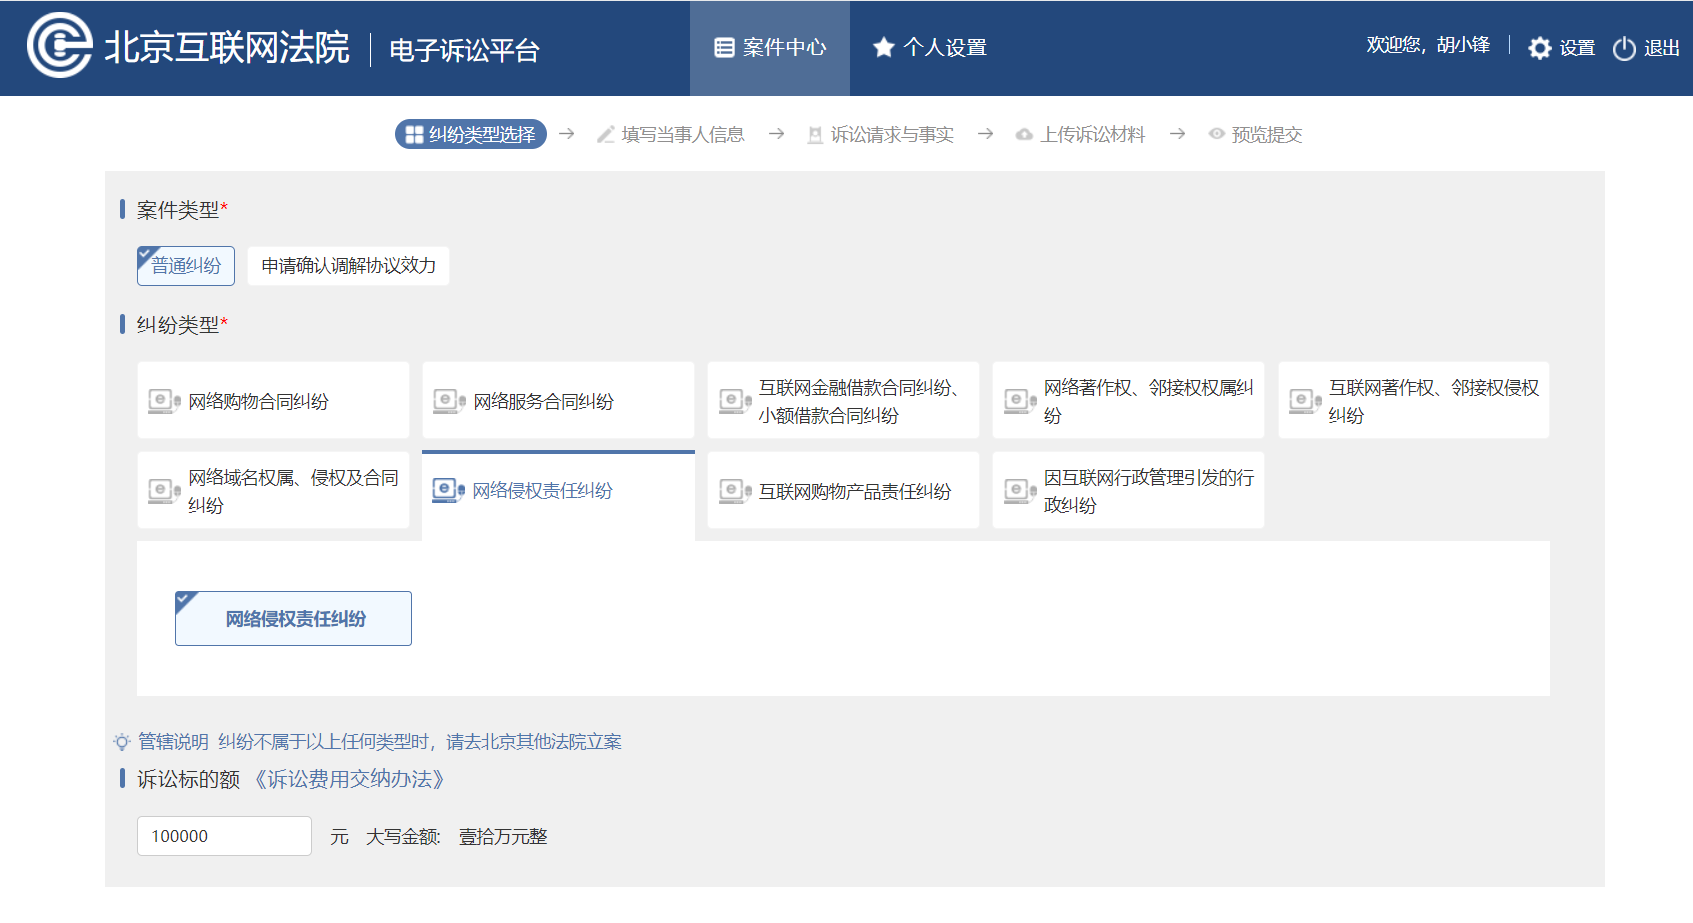The height and width of the screenshot is (923, 1693).
Task: Choose the 网络侵权责任纠纷 dispute type tab
Action: 558,495
